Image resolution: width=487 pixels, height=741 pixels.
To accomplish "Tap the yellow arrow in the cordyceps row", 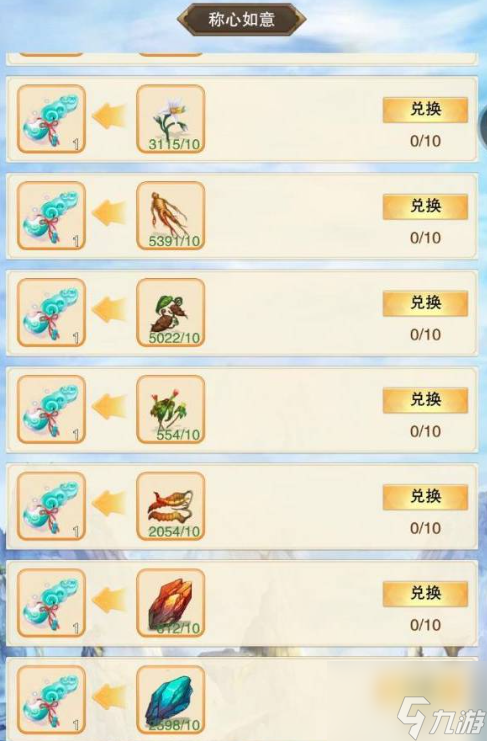I will (x=110, y=504).
